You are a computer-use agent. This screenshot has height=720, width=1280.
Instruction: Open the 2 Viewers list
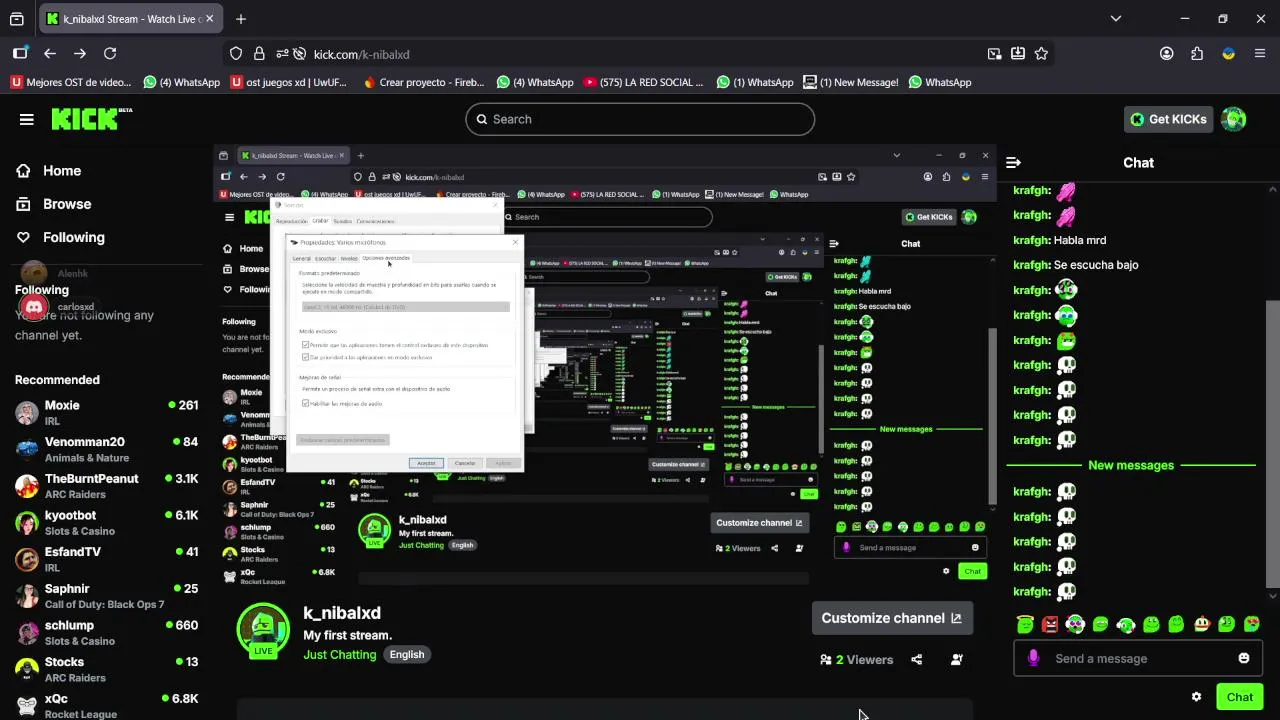coord(856,660)
